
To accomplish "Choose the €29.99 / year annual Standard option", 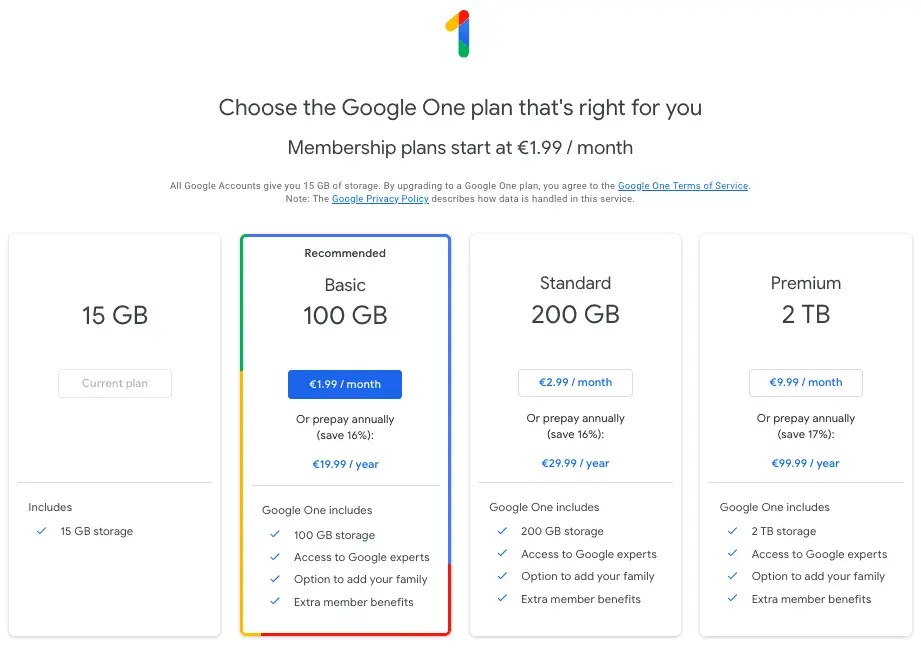I will 575,462.
